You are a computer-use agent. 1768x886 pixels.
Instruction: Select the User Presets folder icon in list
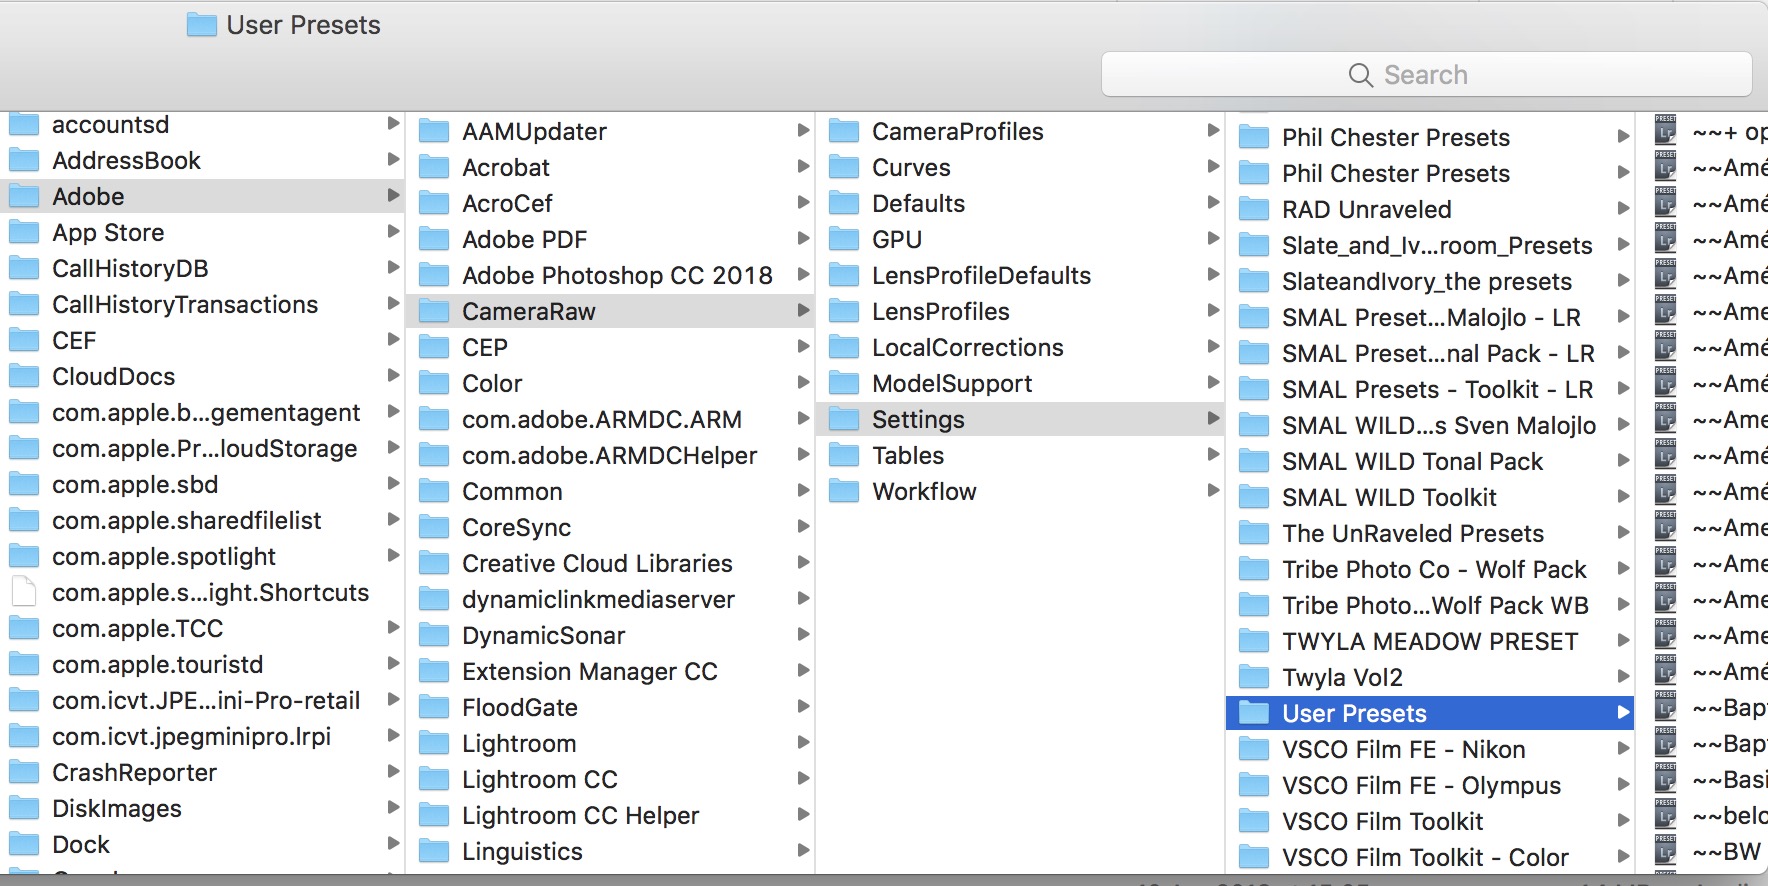pyautogui.click(x=1254, y=713)
